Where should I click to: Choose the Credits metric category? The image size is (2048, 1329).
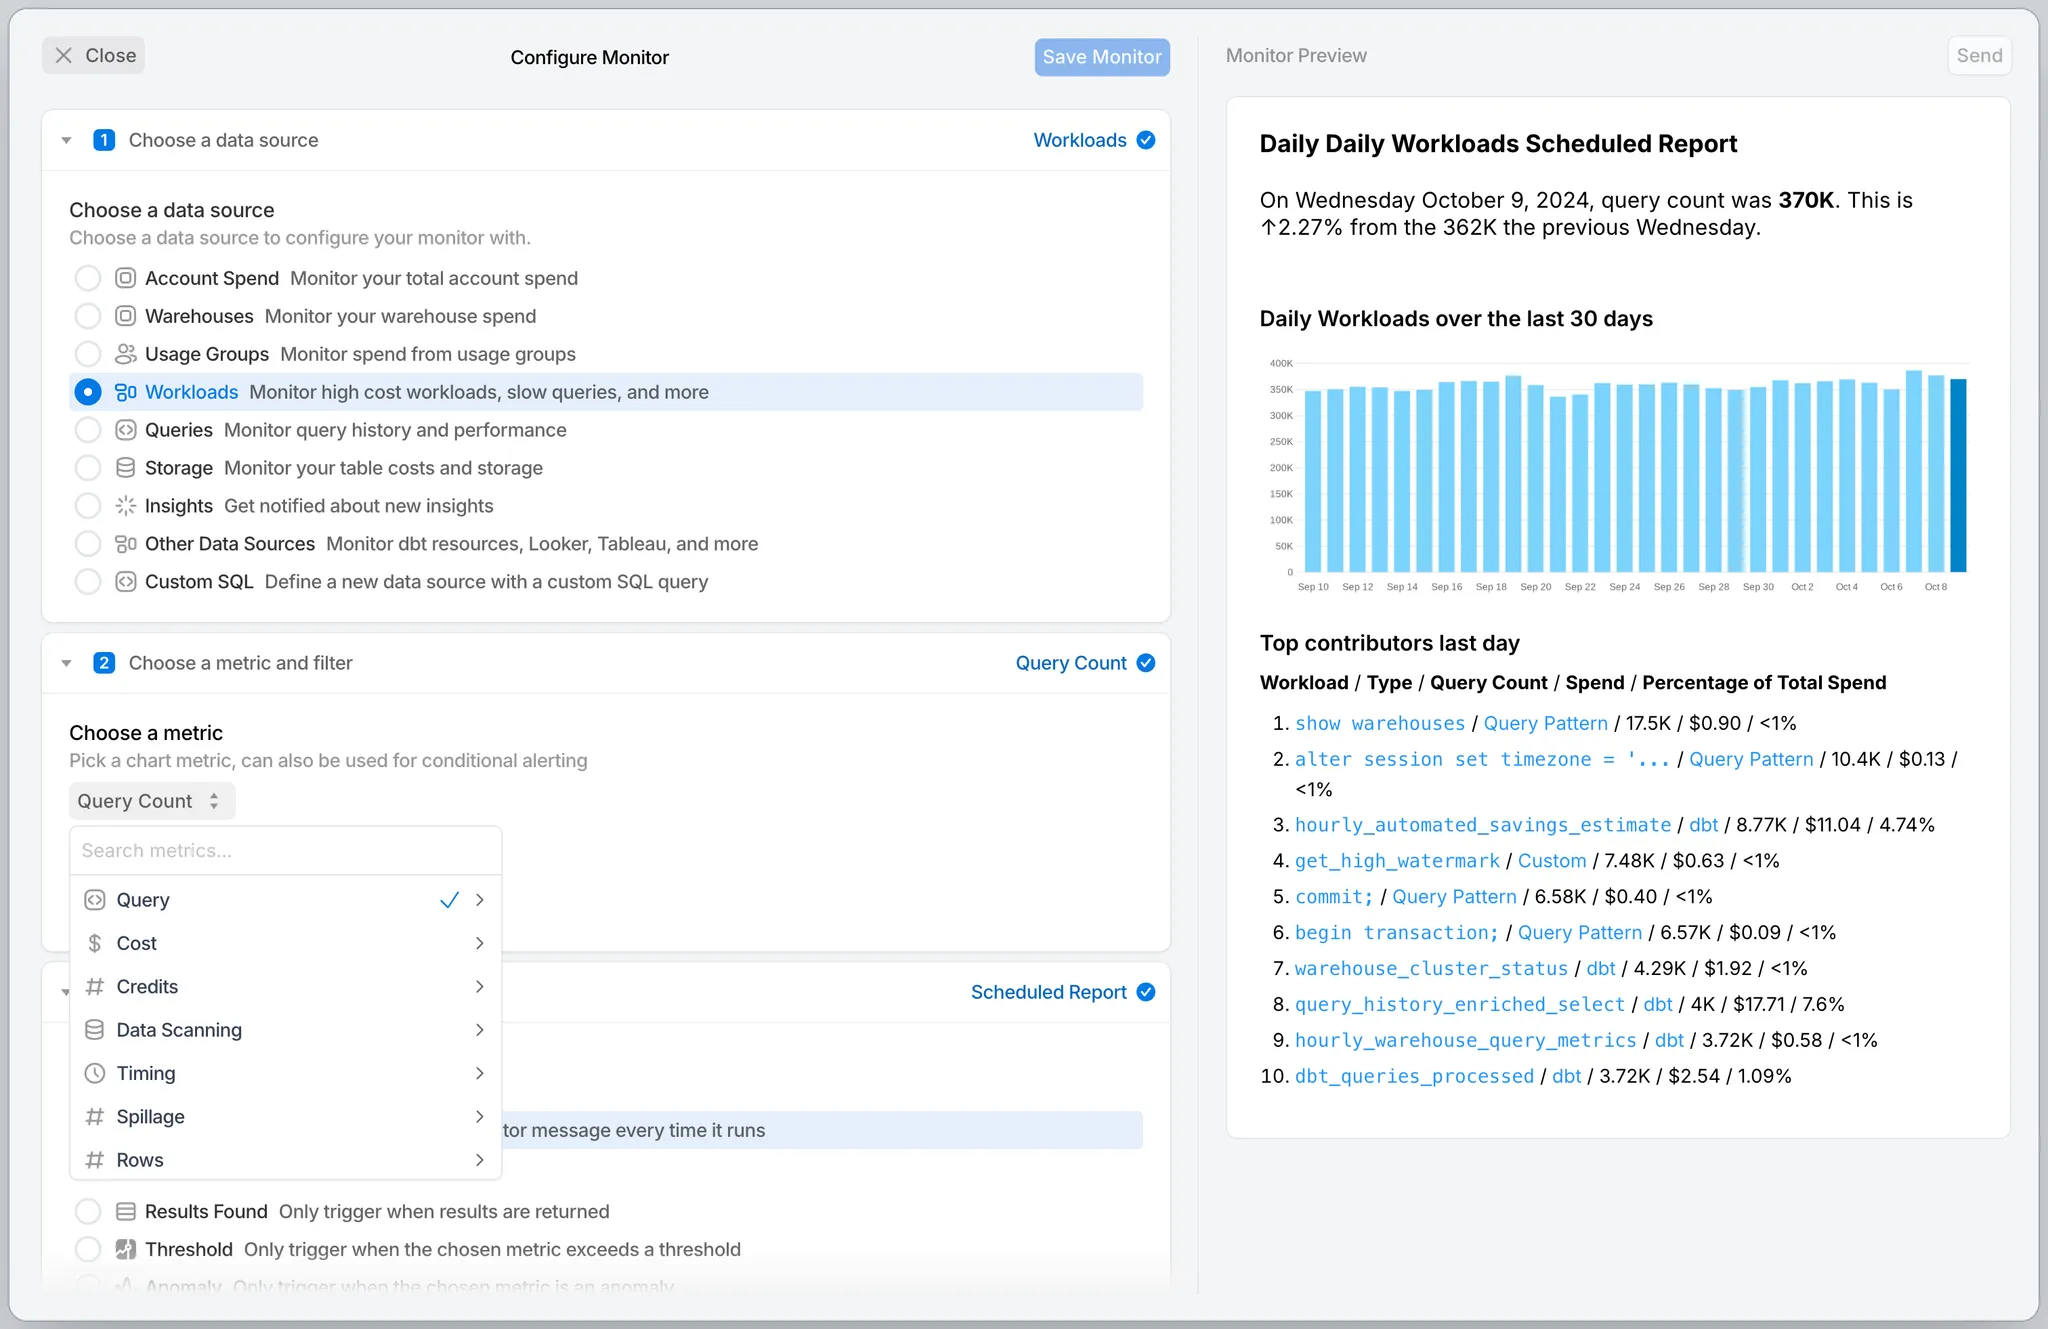coord(285,987)
